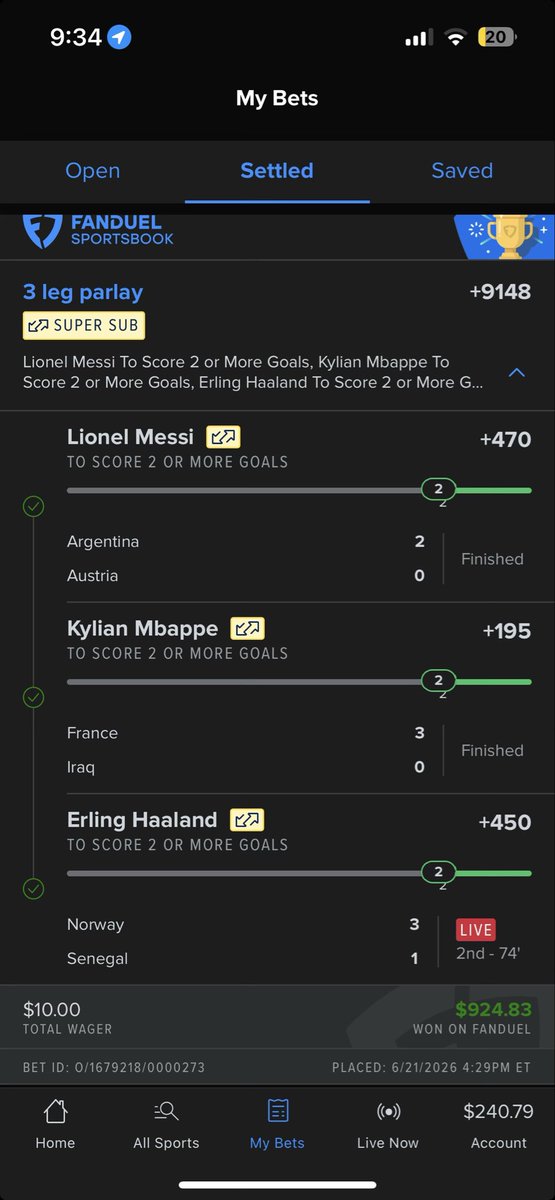Switch to the Saved bets tab
This screenshot has width=555, height=1200.
(x=462, y=171)
